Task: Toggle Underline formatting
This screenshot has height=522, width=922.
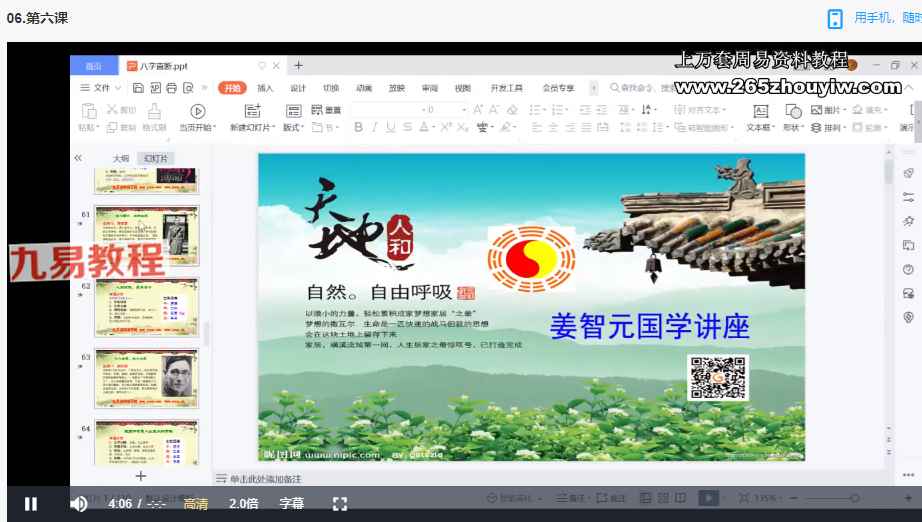Action: (x=390, y=127)
